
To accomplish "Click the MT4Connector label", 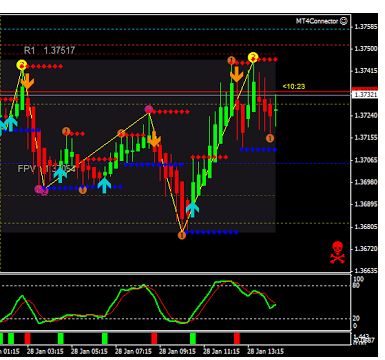I will tap(317, 21).
